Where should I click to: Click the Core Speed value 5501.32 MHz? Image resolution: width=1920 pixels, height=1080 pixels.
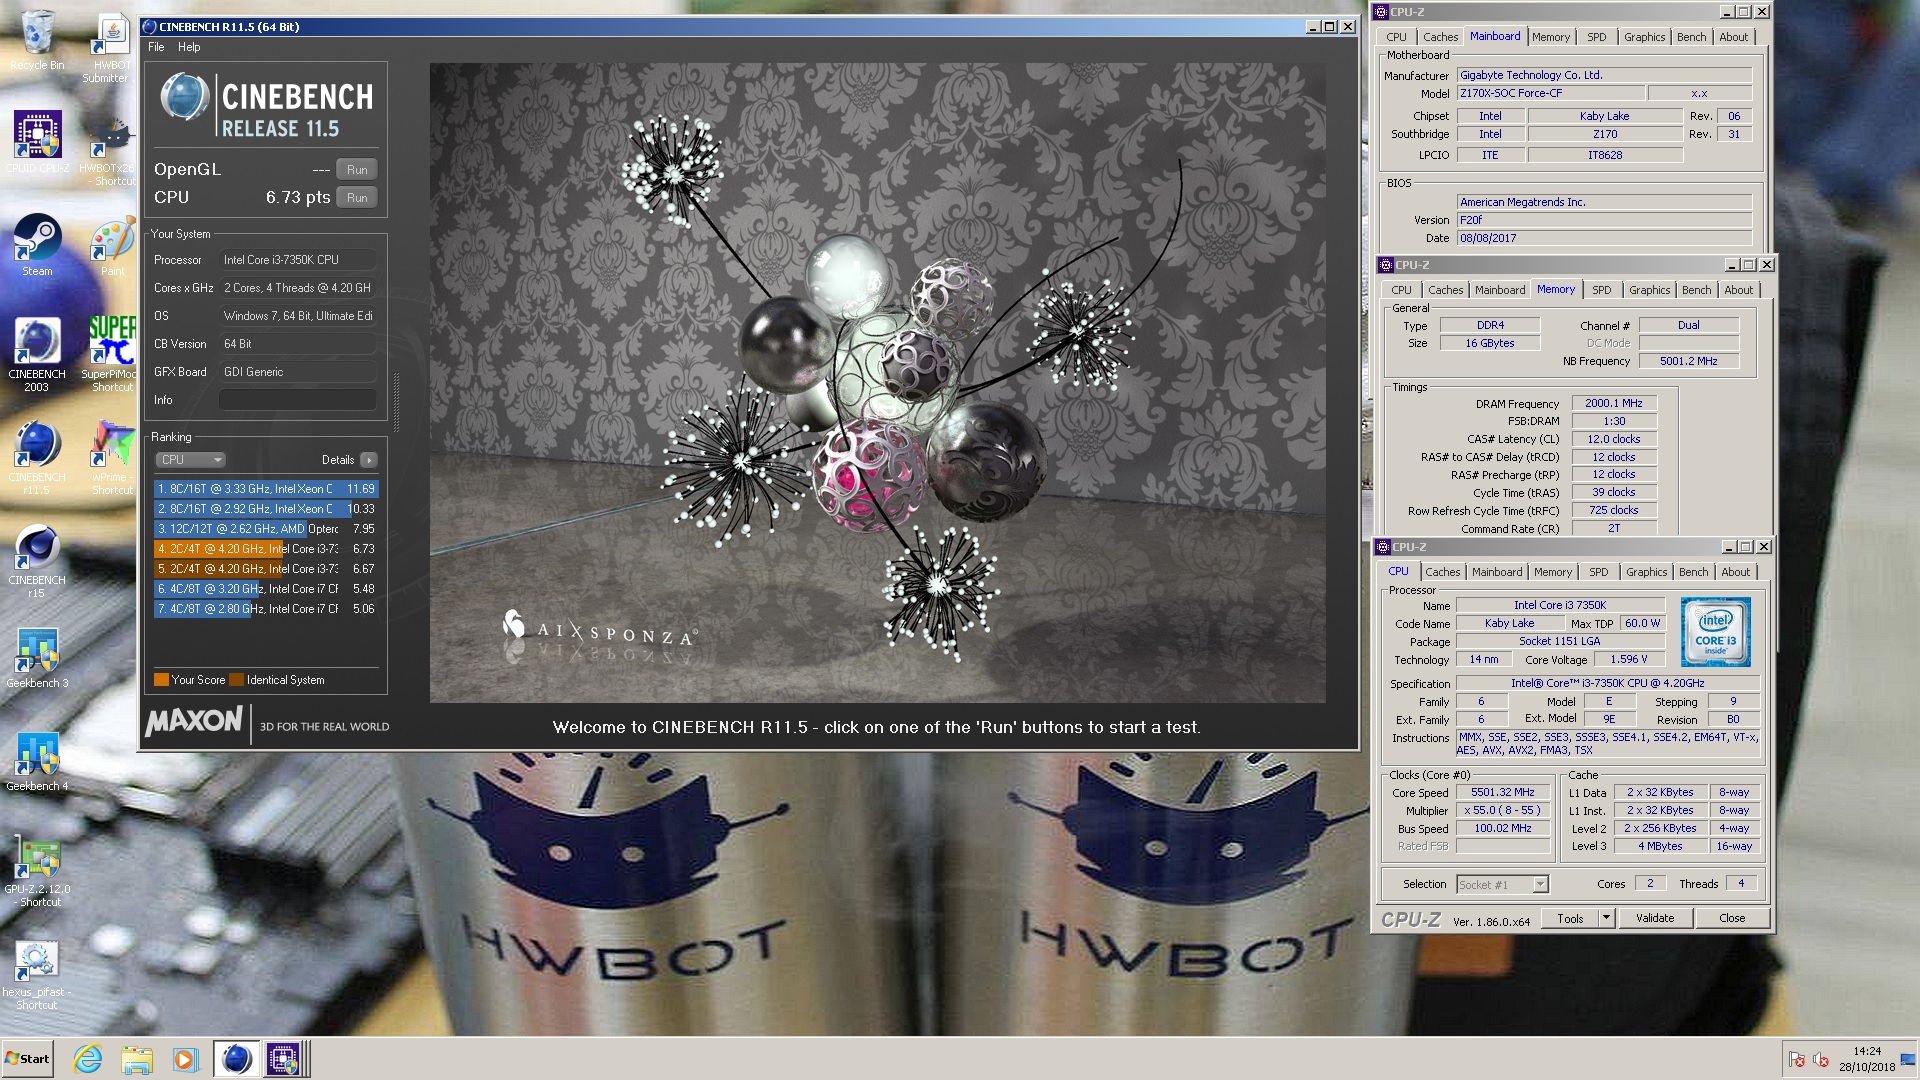[x=1503, y=792]
